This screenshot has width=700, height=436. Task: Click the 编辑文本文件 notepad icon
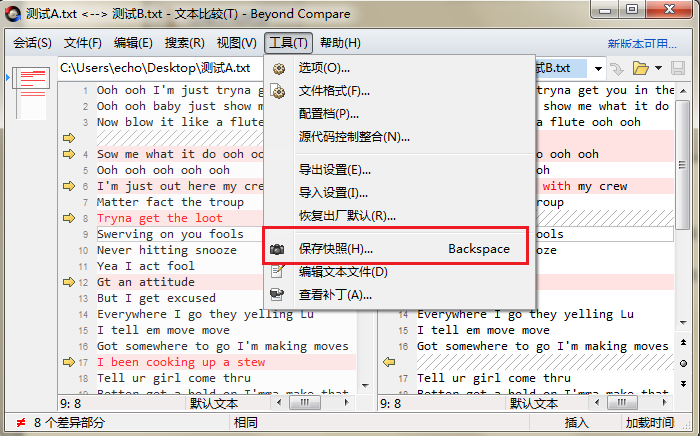[279, 272]
